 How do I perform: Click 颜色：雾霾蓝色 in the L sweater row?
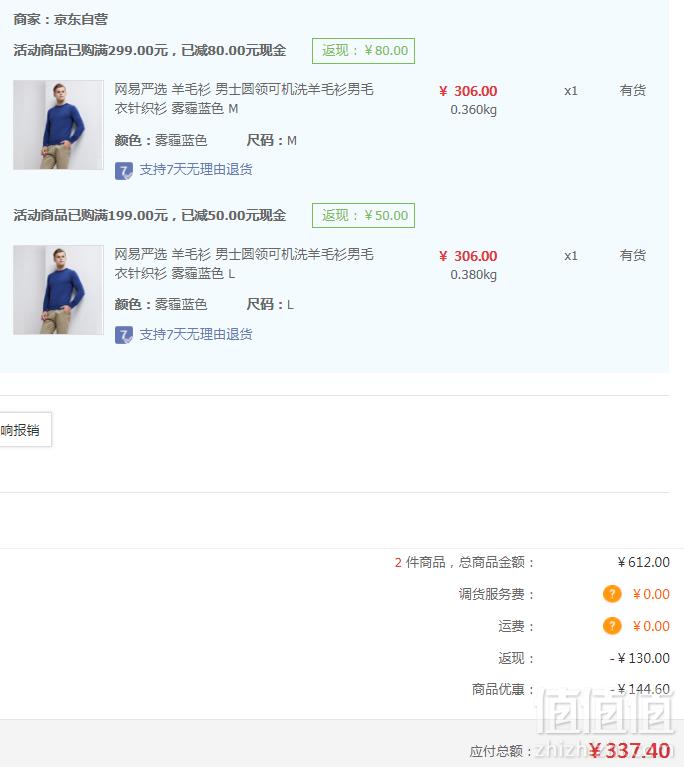161,305
